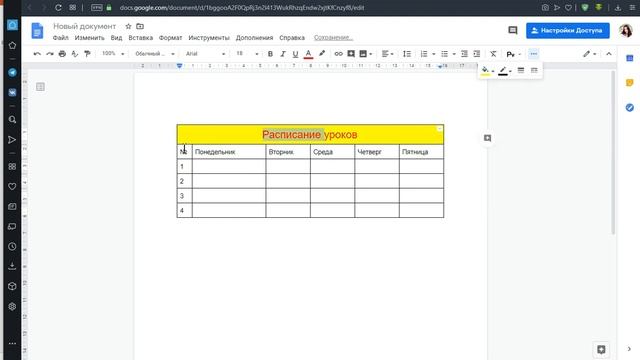Image resolution: width=640 pixels, height=360 pixels.
Task: Click the Redo arrow in toolbar
Action: [x=50, y=54]
